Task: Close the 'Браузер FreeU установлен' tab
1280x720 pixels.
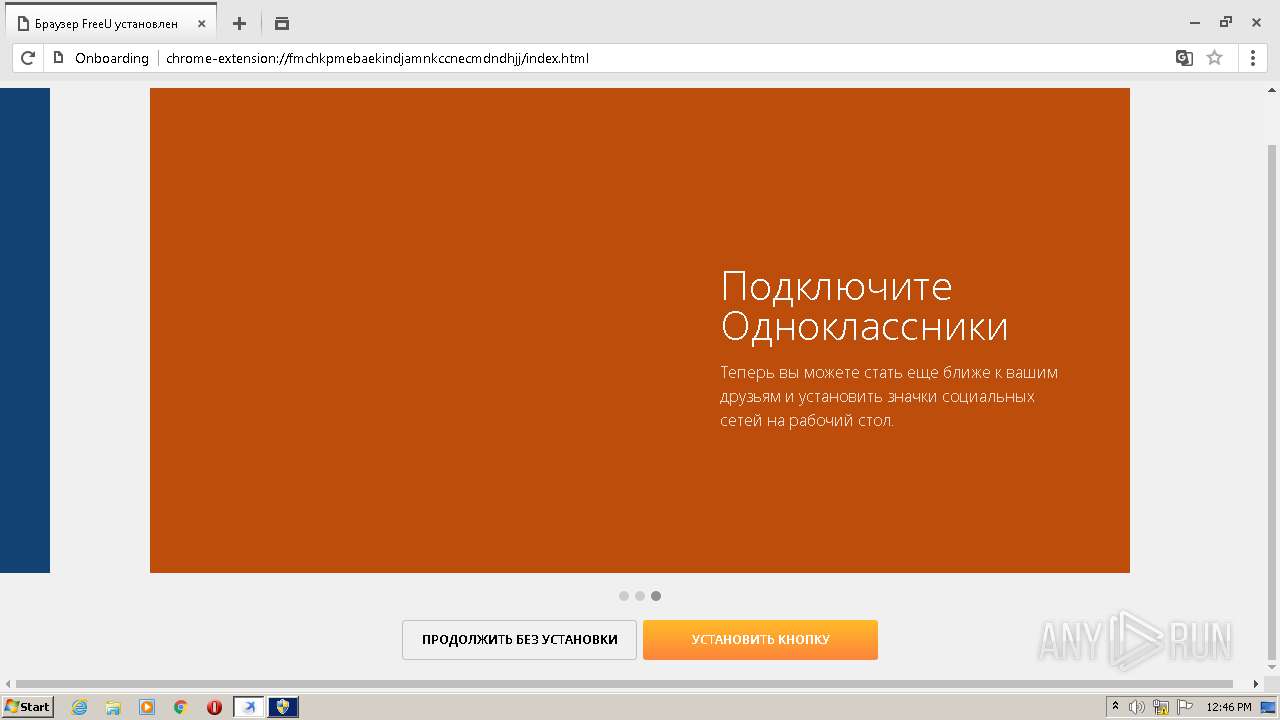Action: [x=201, y=23]
